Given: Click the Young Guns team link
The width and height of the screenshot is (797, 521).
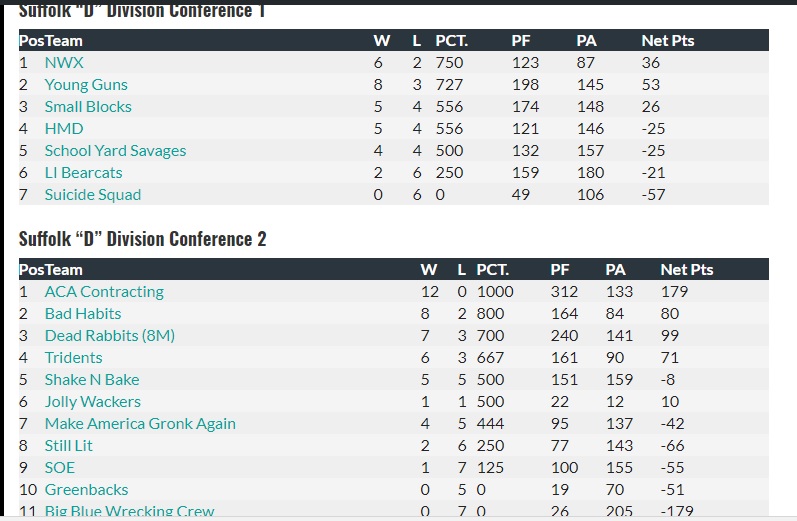Looking at the screenshot, I should (x=86, y=85).
